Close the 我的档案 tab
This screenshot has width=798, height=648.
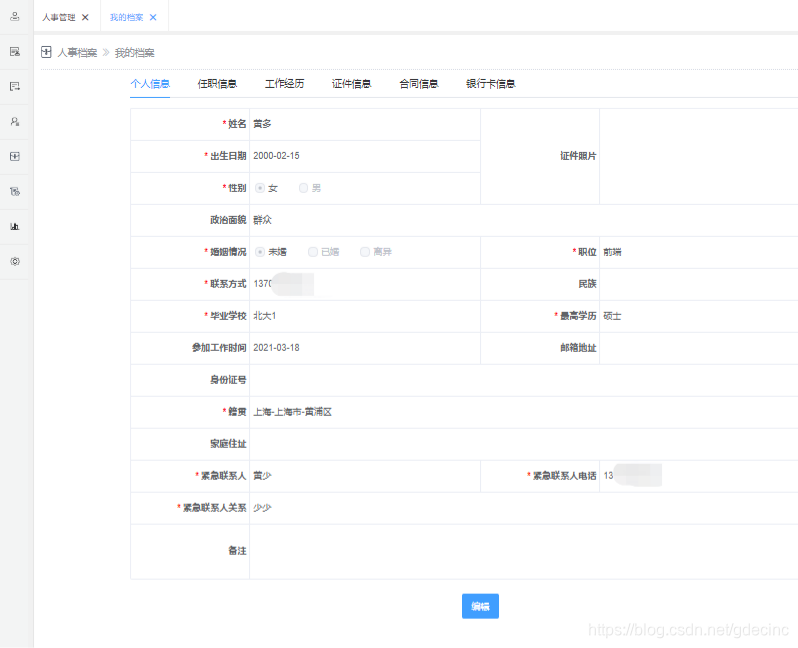click(153, 17)
